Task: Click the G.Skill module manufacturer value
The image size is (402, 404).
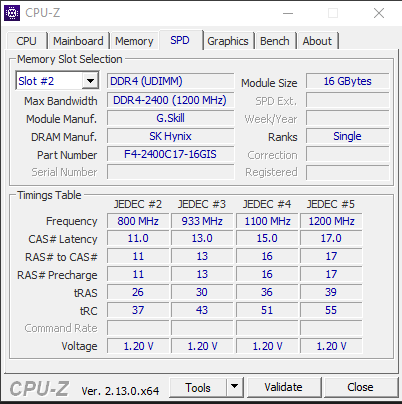Action: pyautogui.click(x=170, y=118)
